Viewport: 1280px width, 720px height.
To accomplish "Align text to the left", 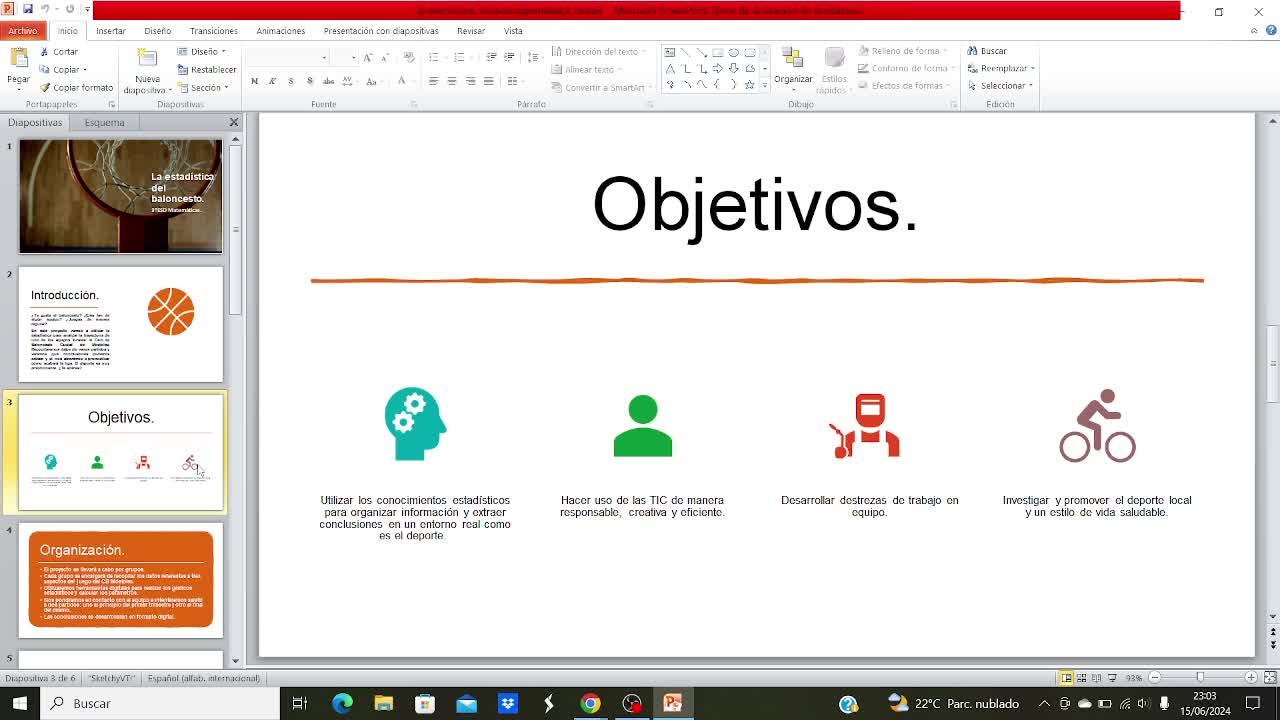I will click(x=433, y=81).
